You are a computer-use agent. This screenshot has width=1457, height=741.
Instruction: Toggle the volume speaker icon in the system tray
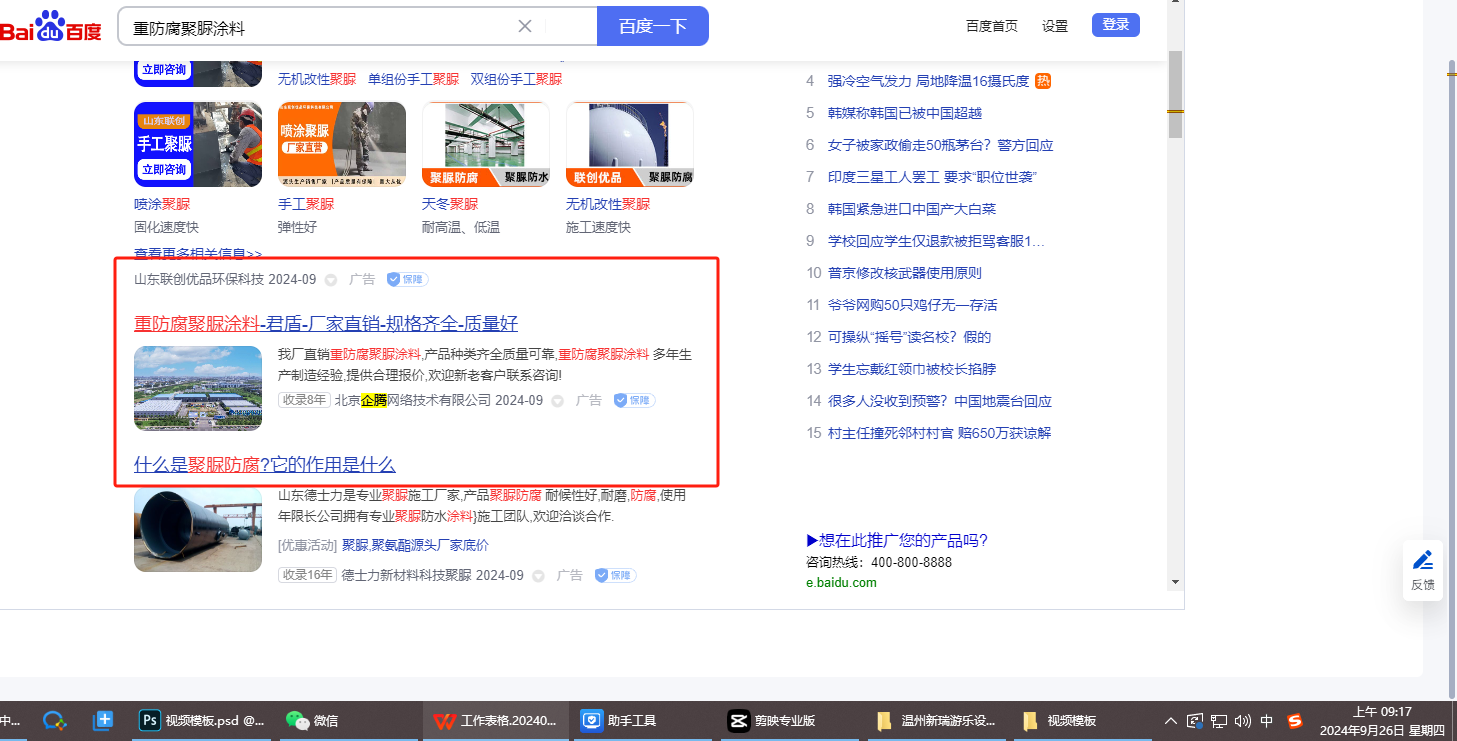(1243, 720)
